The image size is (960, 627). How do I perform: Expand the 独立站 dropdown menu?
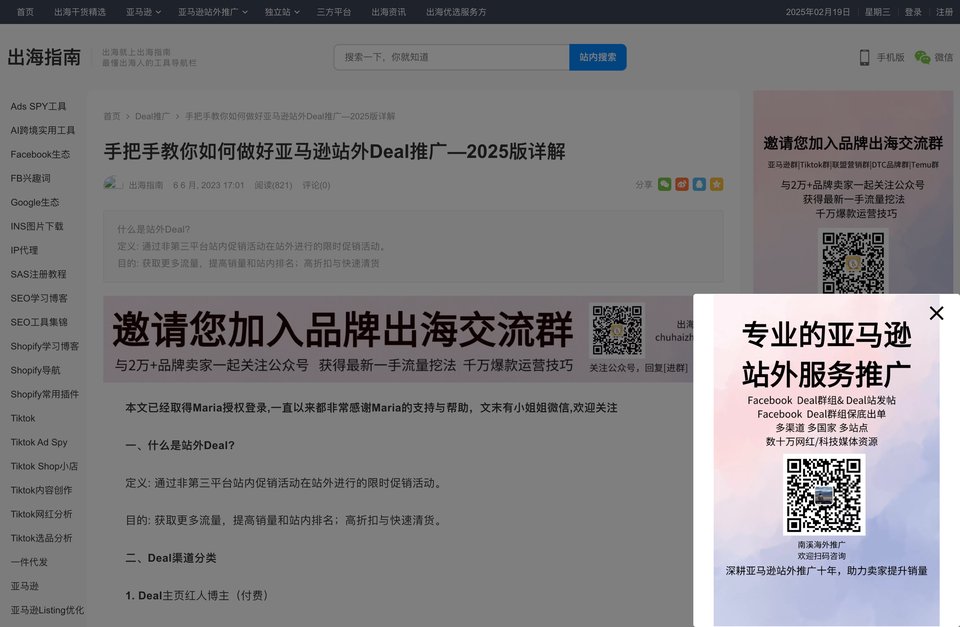pos(282,12)
